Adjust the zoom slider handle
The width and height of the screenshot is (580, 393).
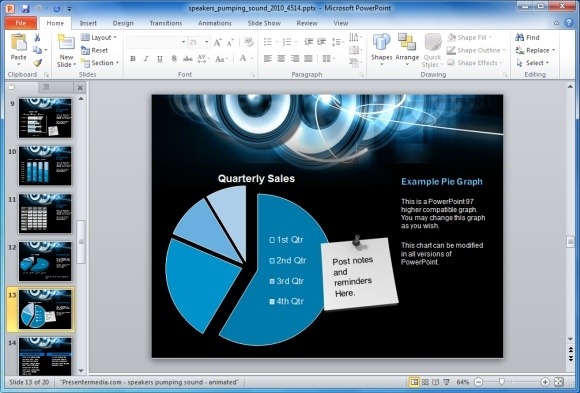pyautogui.click(x=502, y=382)
